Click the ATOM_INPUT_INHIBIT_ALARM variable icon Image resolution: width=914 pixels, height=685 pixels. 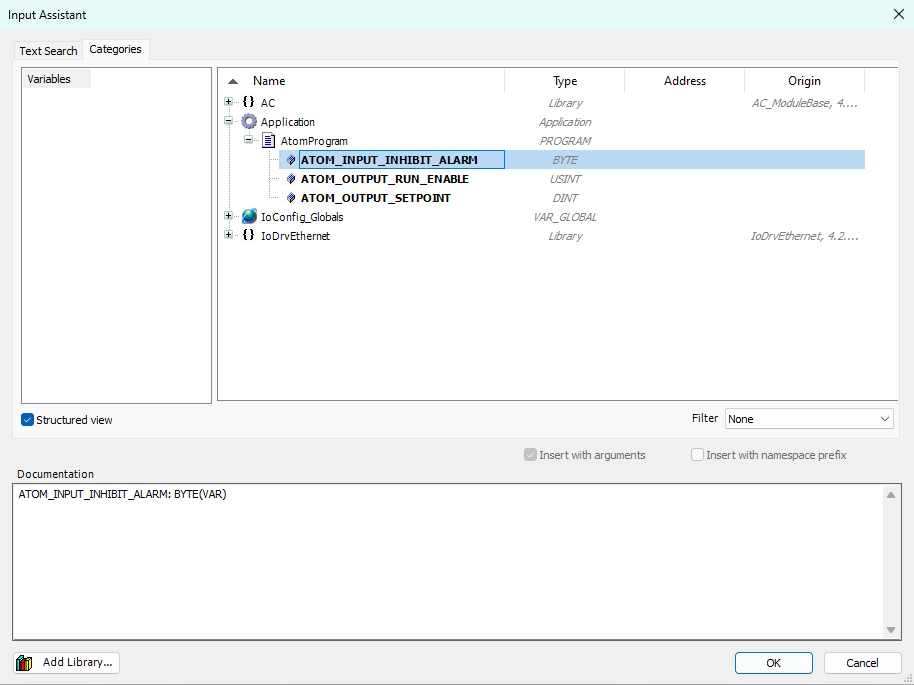tap(291, 160)
